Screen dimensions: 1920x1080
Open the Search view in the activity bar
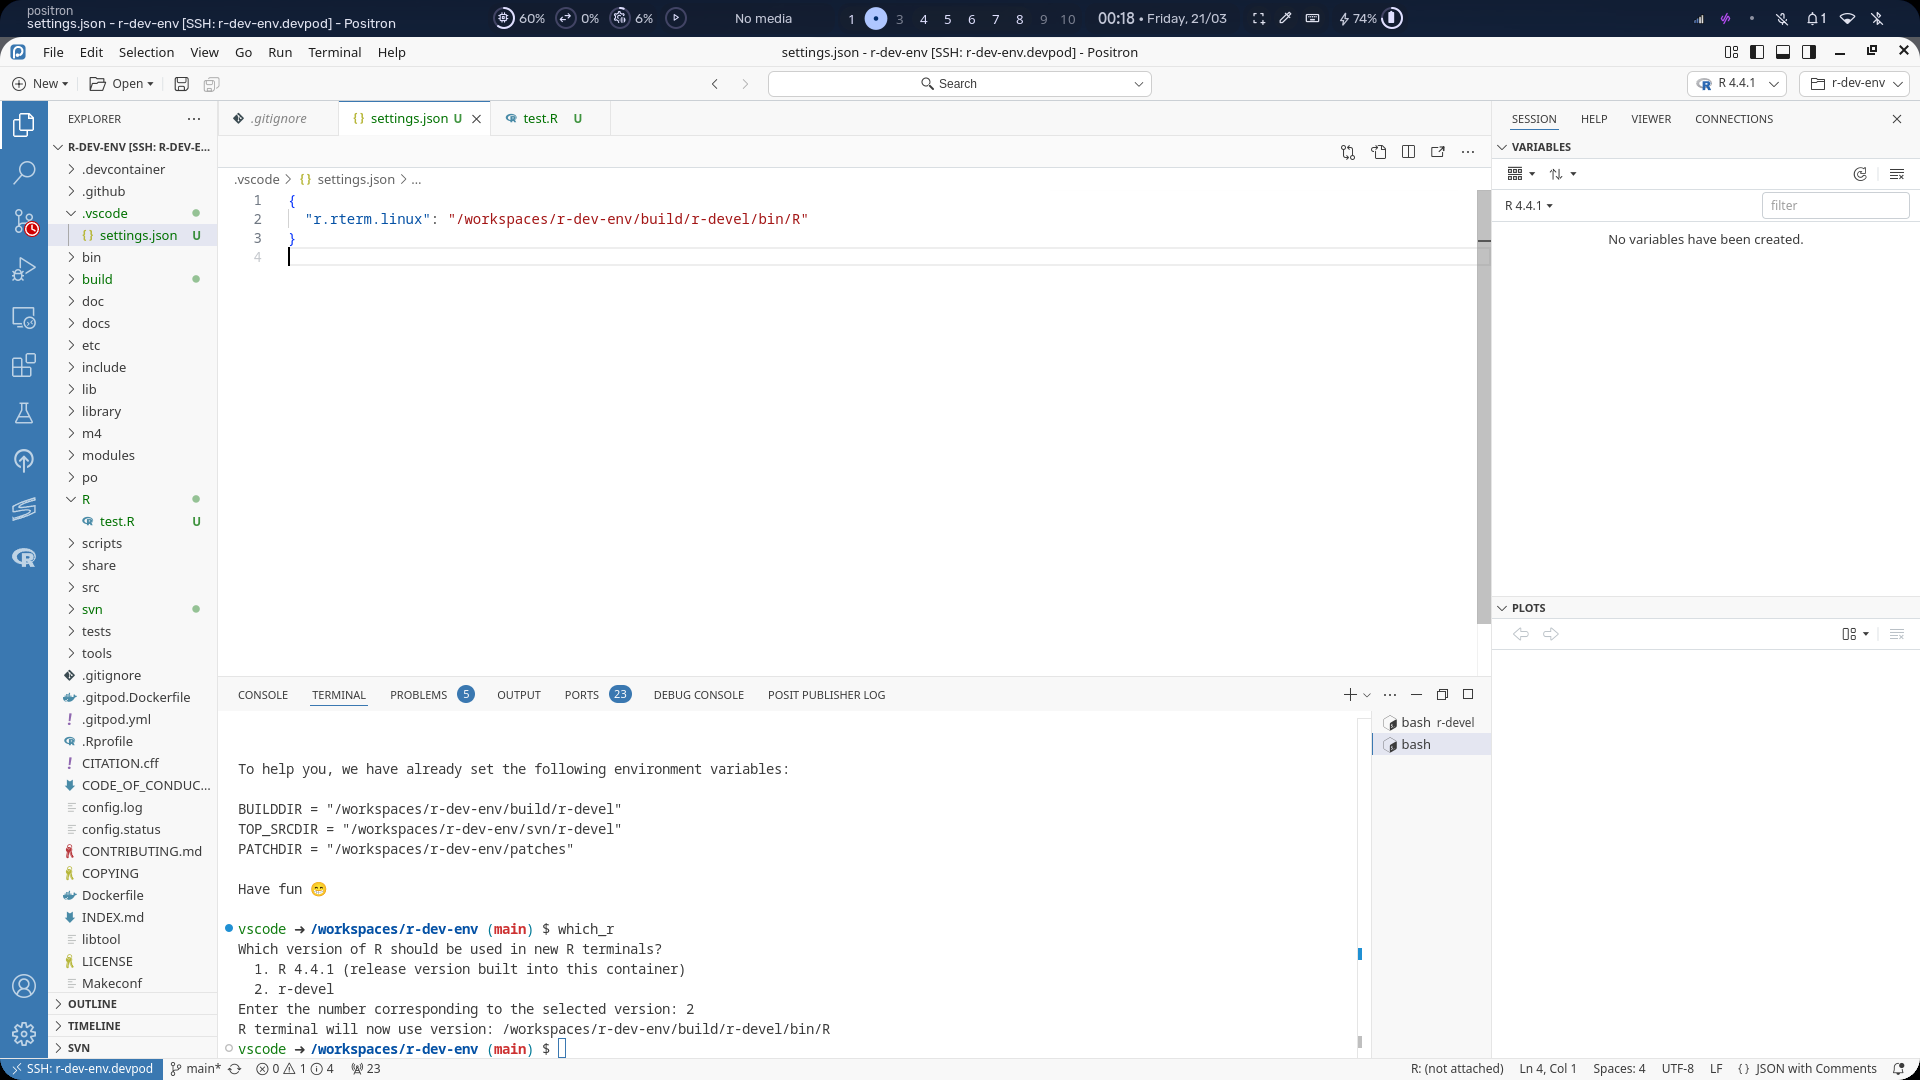[24, 173]
